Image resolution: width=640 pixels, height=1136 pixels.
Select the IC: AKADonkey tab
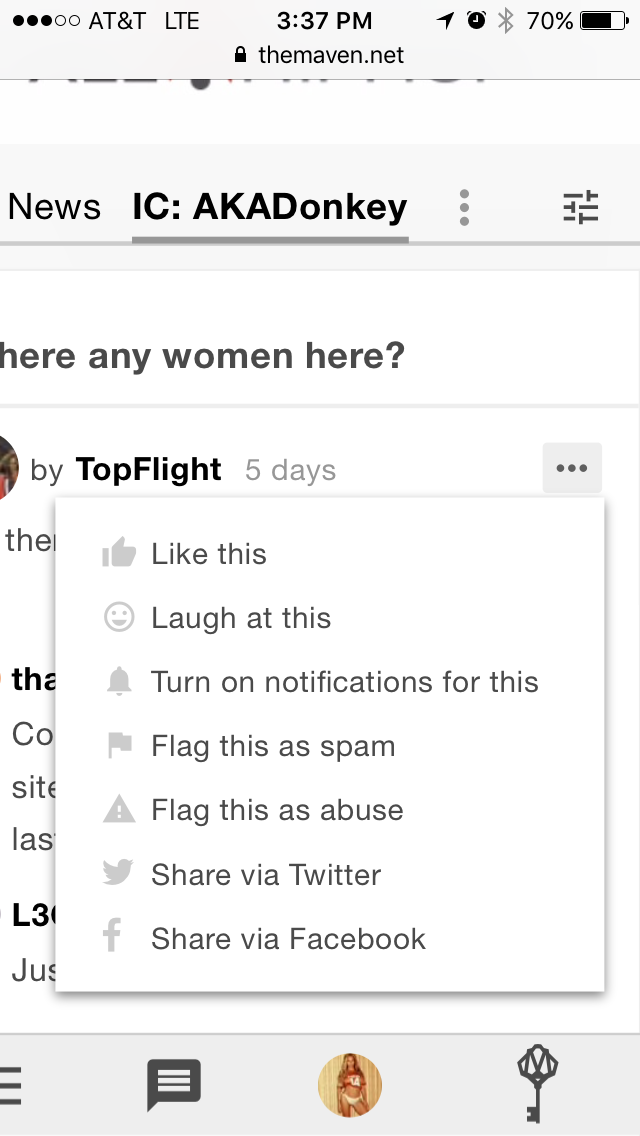point(270,207)
